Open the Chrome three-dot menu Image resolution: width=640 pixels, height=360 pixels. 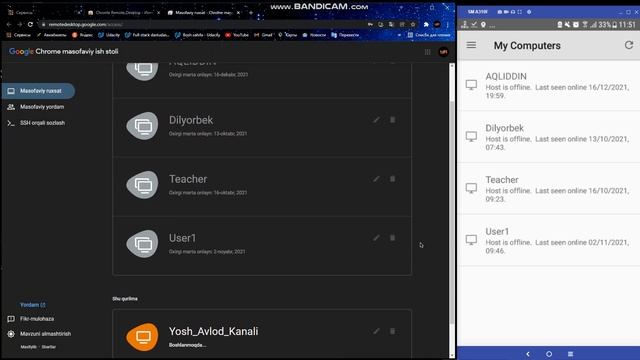(448, 24)
